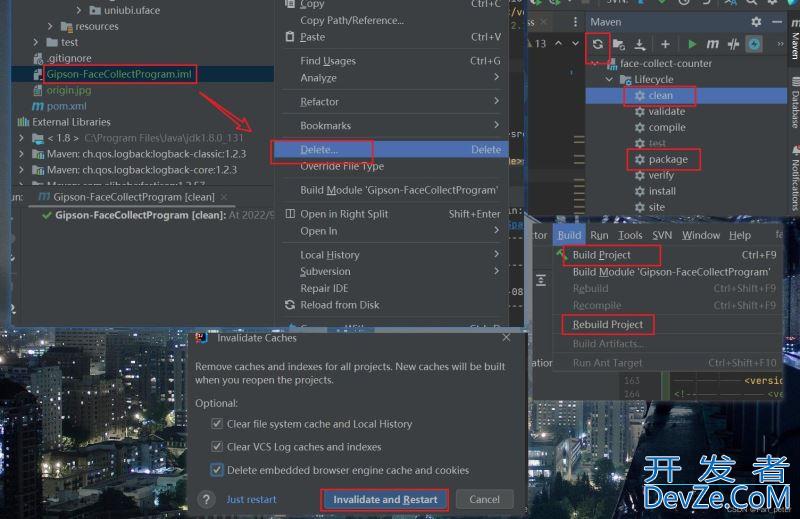Click the Open in Right Split icon
This screenshot has width=800, height=519.
(x=290, y=214)
